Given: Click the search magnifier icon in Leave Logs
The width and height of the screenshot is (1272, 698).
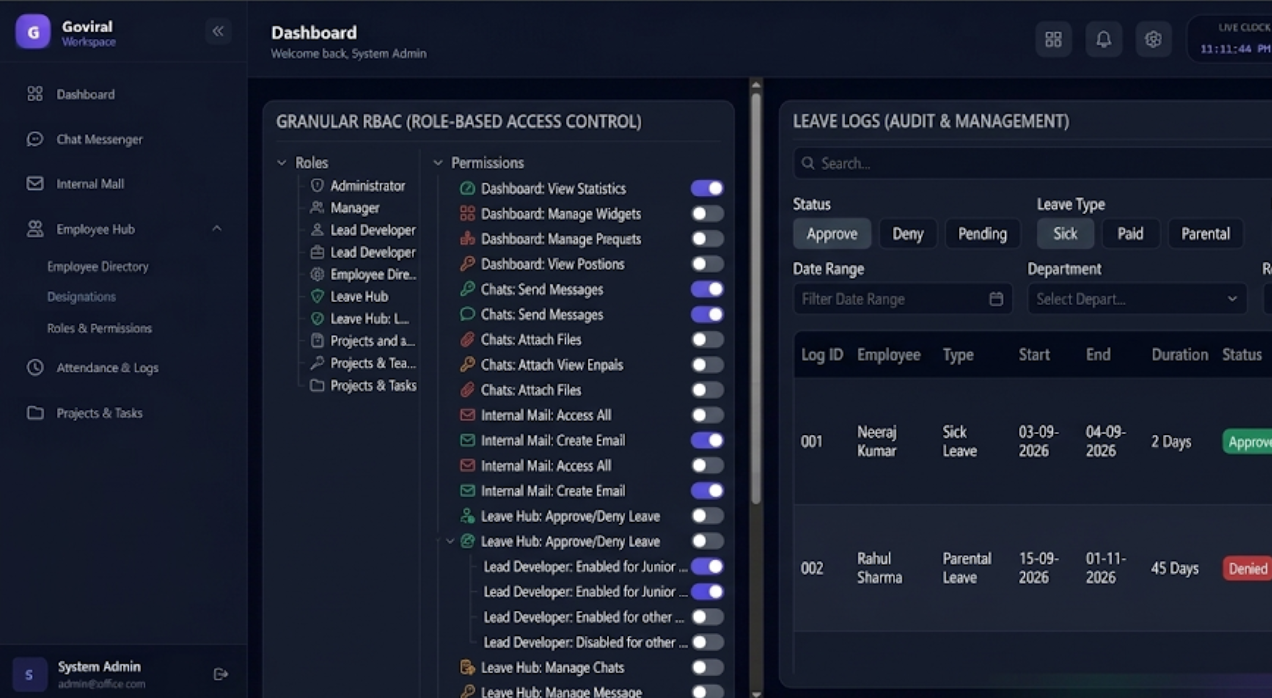Looking at the screenshot, I should pyautogui.click(x=808, y=163).
